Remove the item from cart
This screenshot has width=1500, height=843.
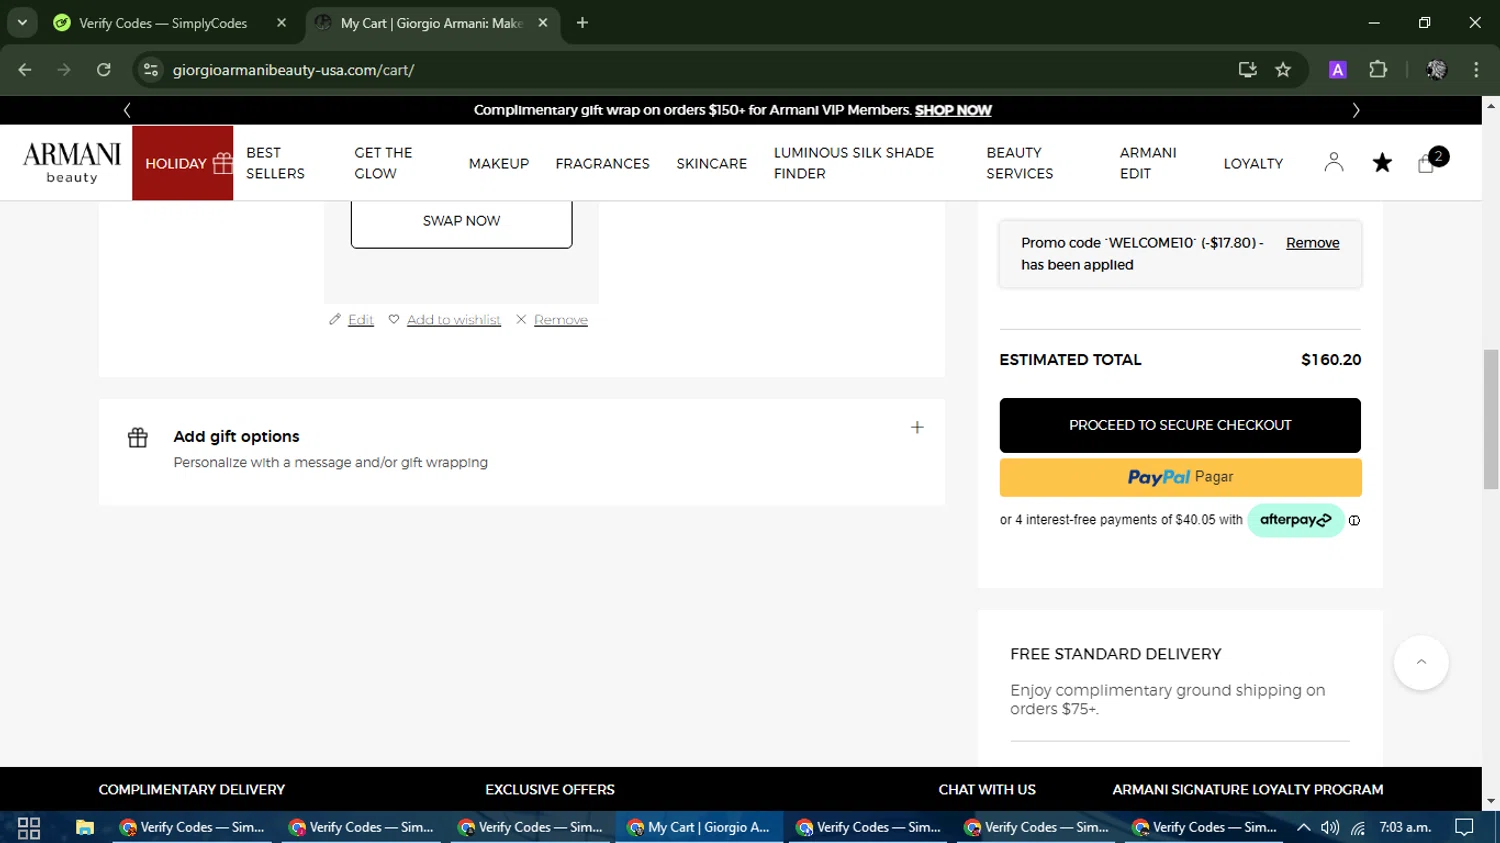point(560,320)
